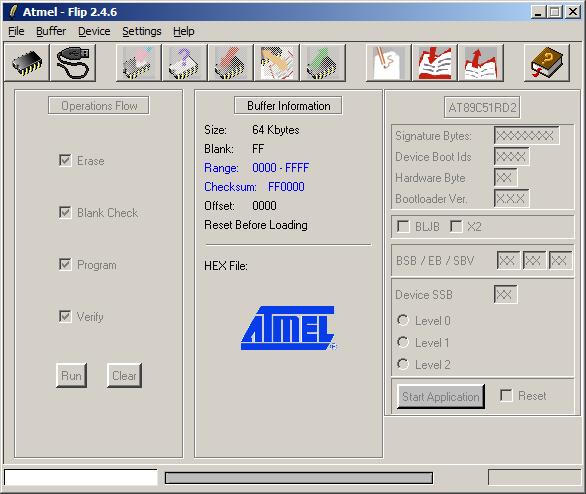Click the Blank: FF text
Viewport: 586px width, 494px height.
click(x=234, y=149)
